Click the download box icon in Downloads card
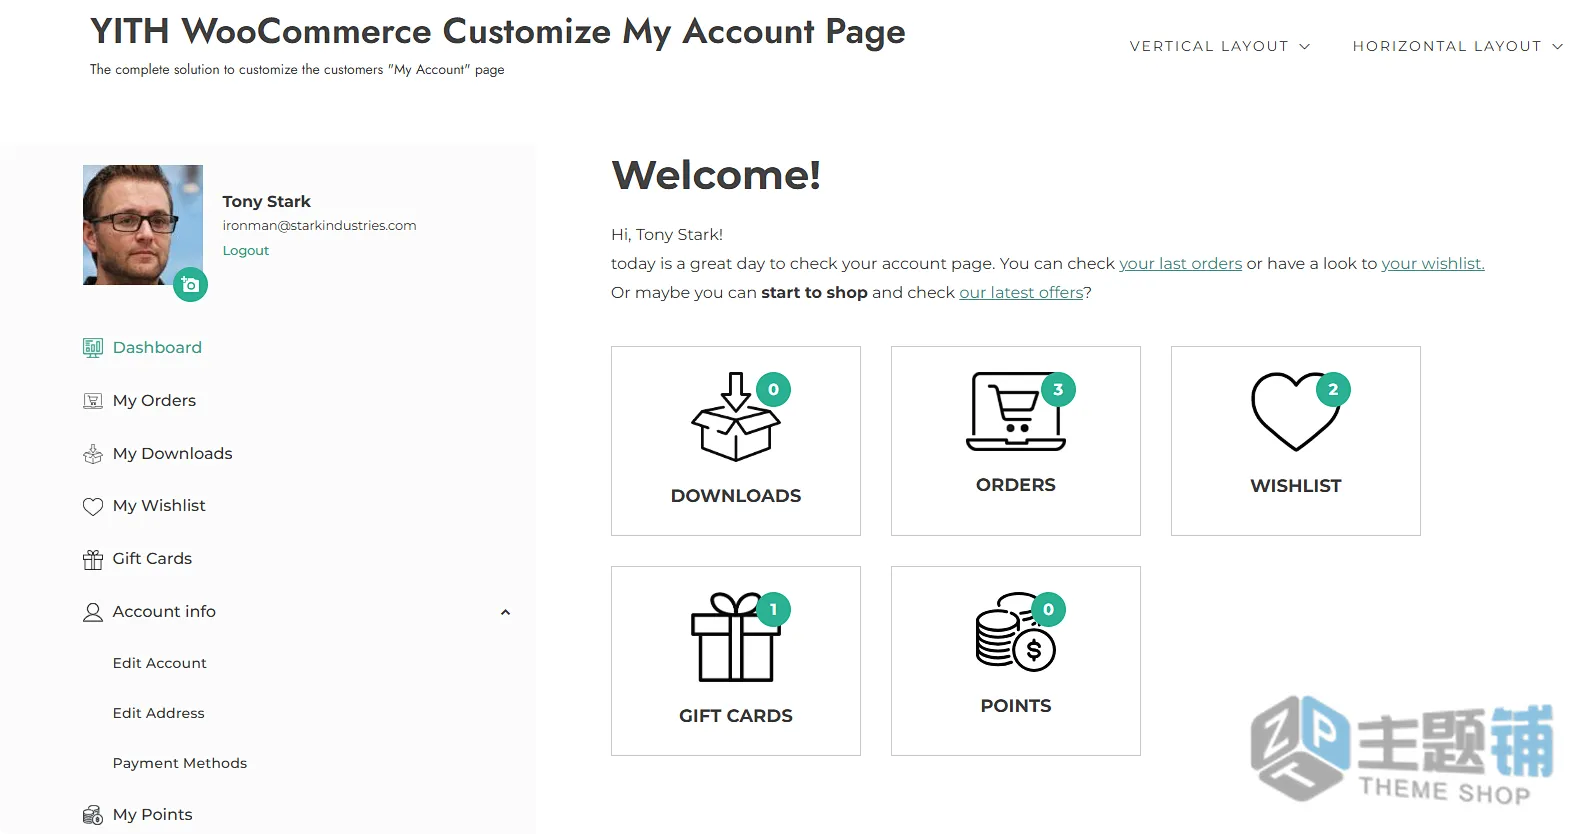This screenshot has height=834, width=1581. [x=735, y=417]
